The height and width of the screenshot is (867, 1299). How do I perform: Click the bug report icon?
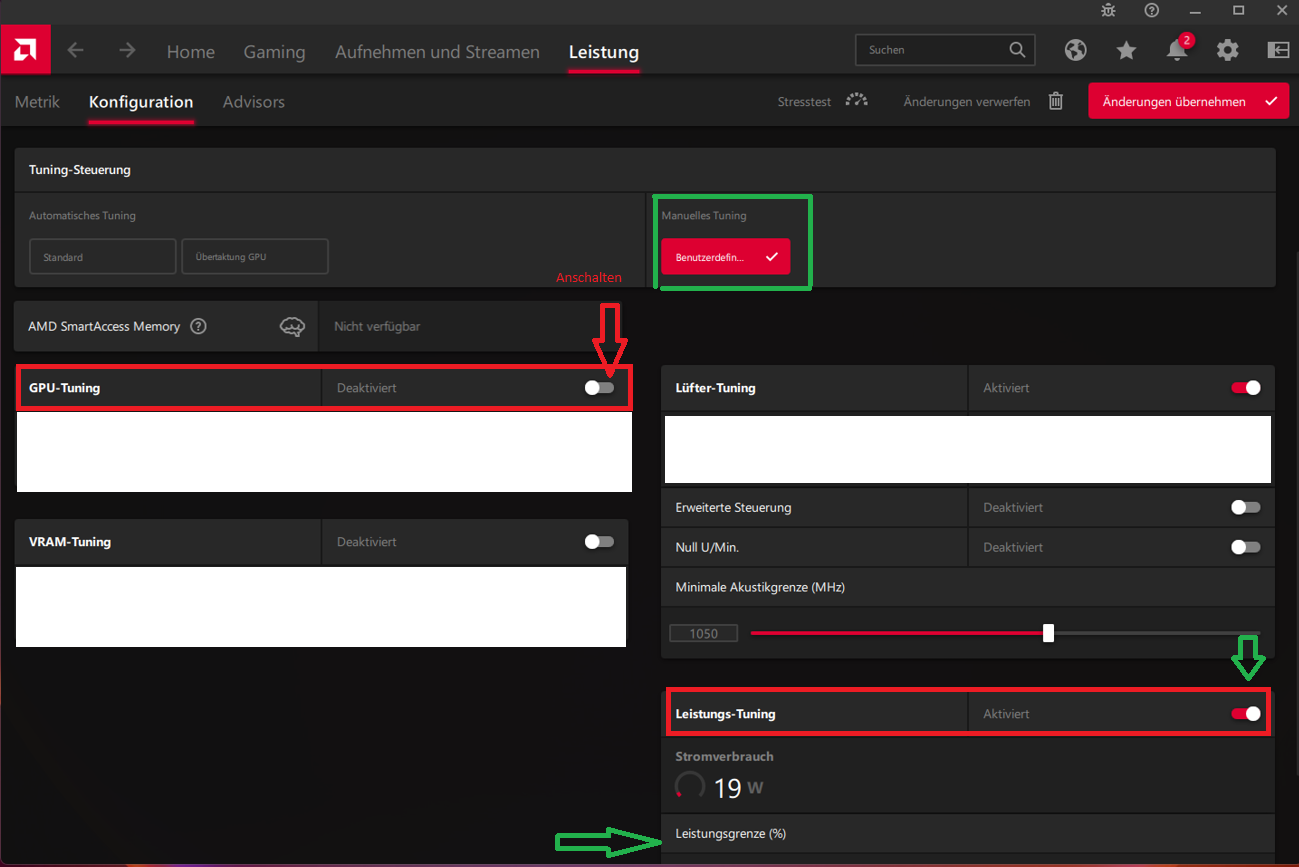(1108, 10)
